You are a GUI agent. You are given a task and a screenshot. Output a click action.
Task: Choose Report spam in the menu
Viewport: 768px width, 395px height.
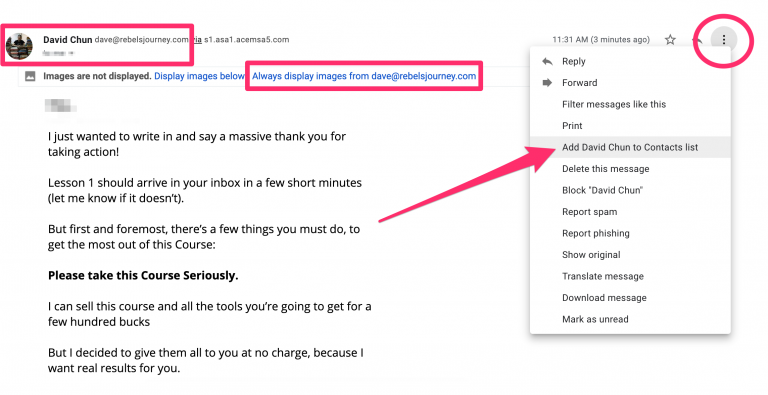(630, 212)
